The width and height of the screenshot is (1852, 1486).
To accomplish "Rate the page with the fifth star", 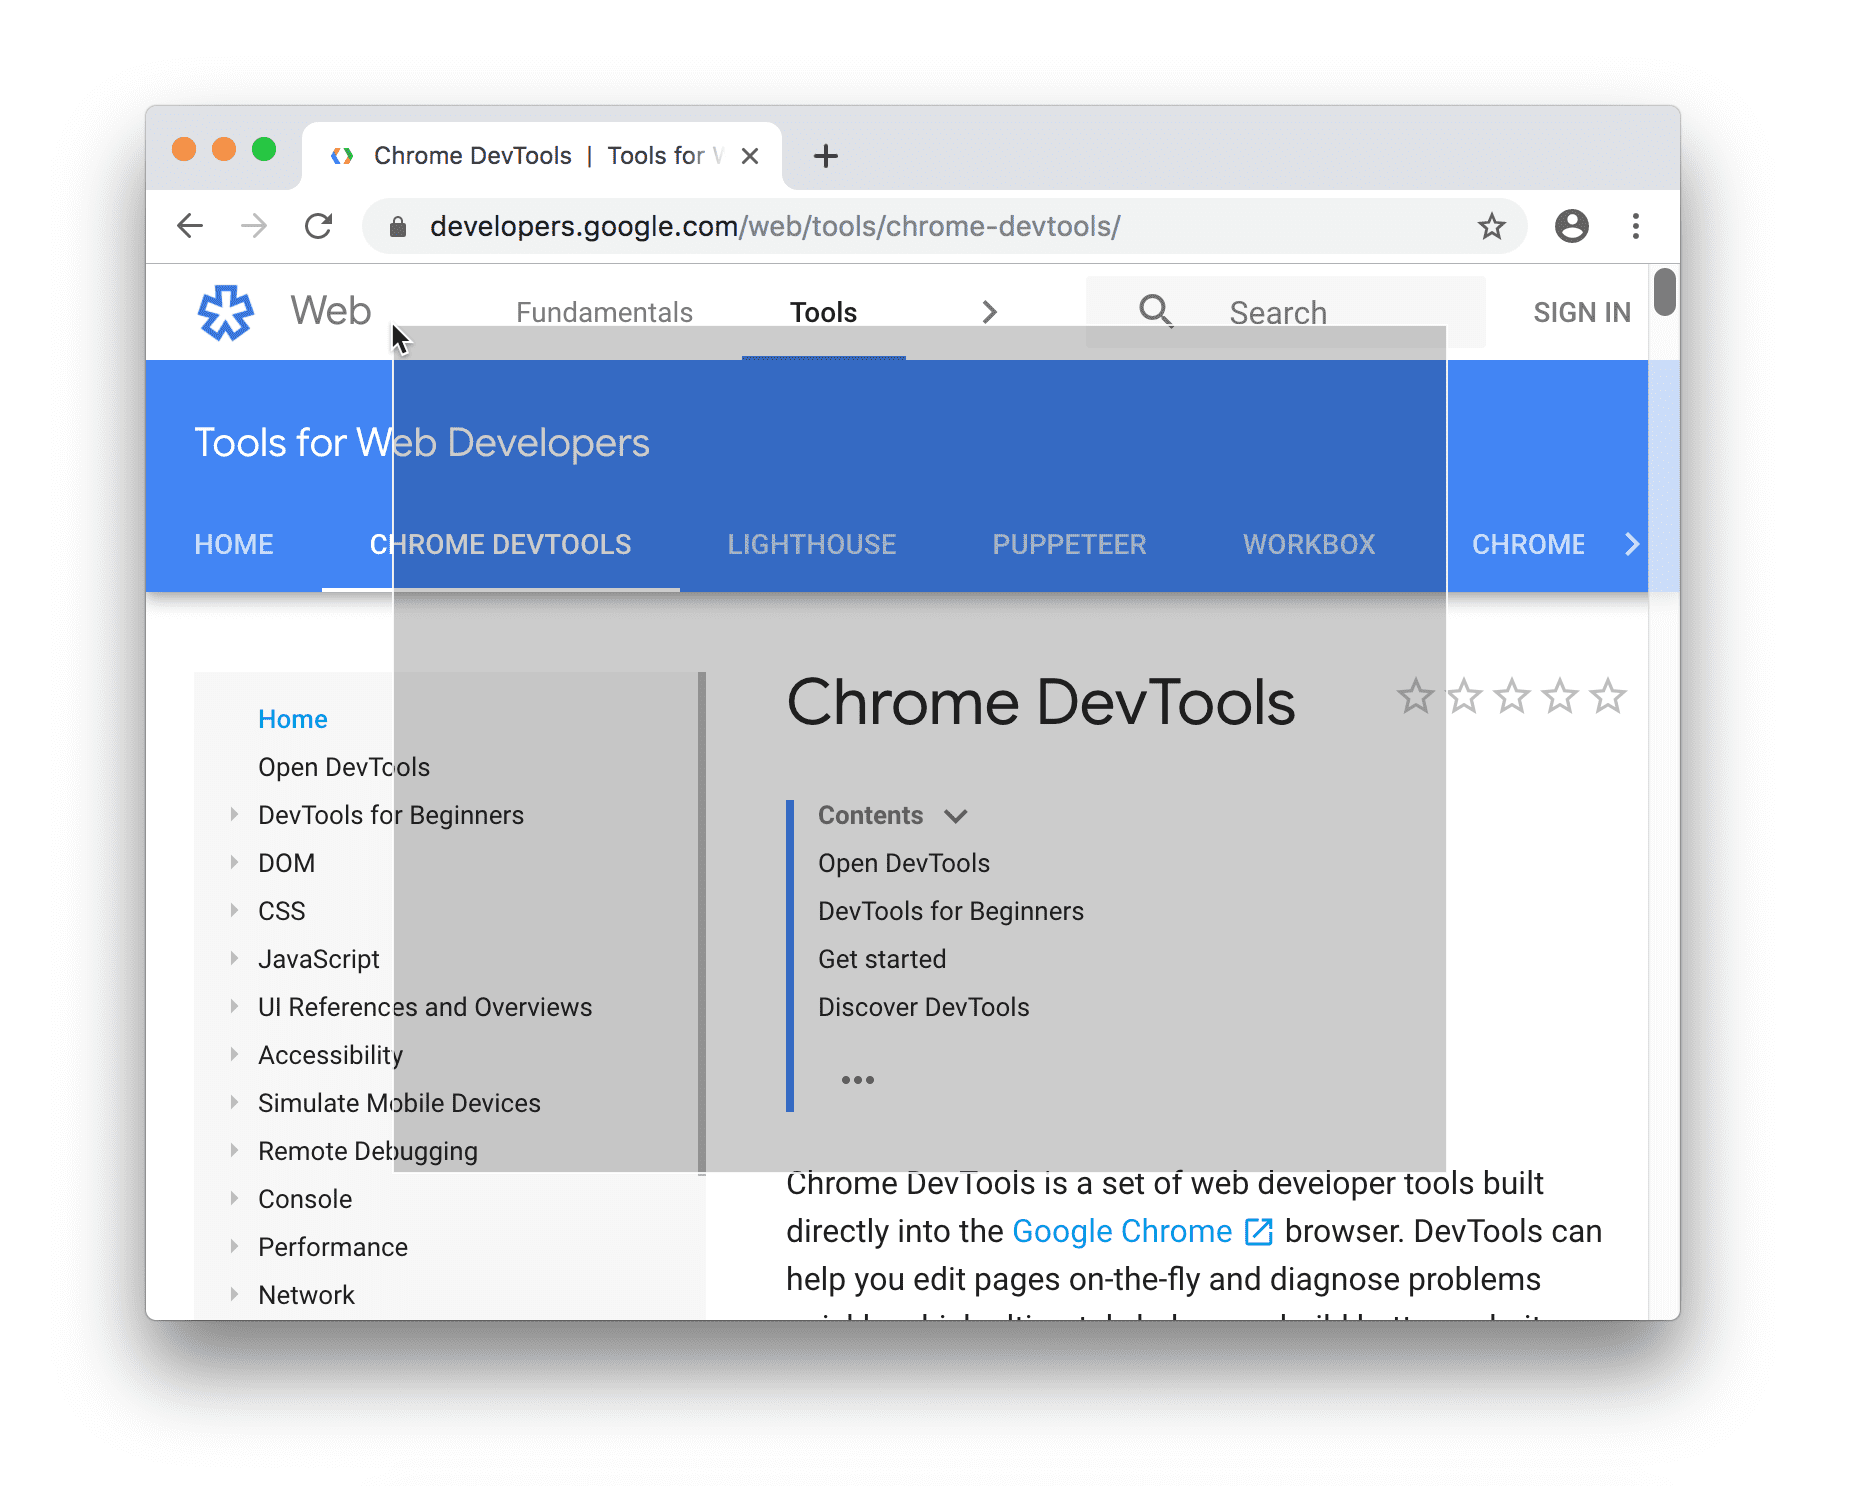I will [1608, 696].
